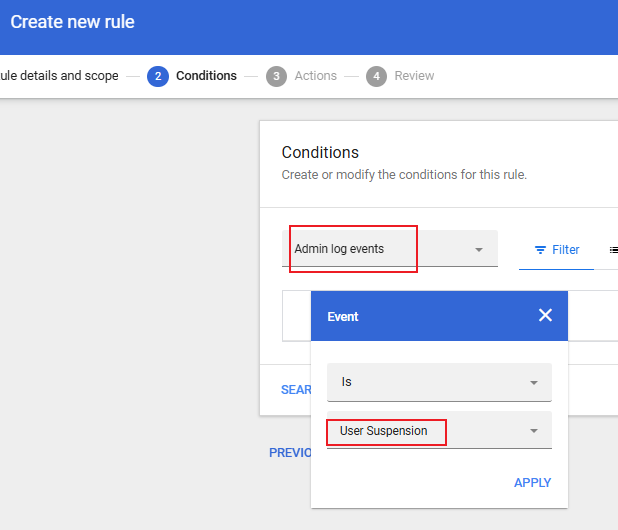Jump to the Actions step
This screenshot has width=618, height=530.
click(x=315, y=76)
